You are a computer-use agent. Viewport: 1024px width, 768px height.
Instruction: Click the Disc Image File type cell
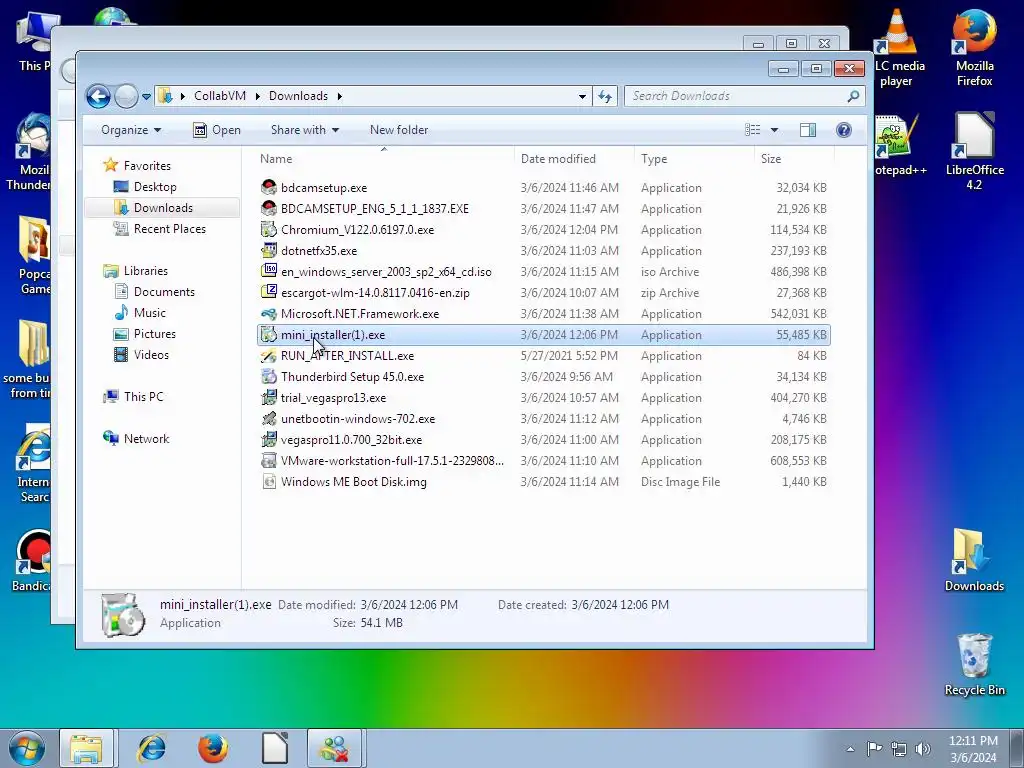click(x=680, y=482)
